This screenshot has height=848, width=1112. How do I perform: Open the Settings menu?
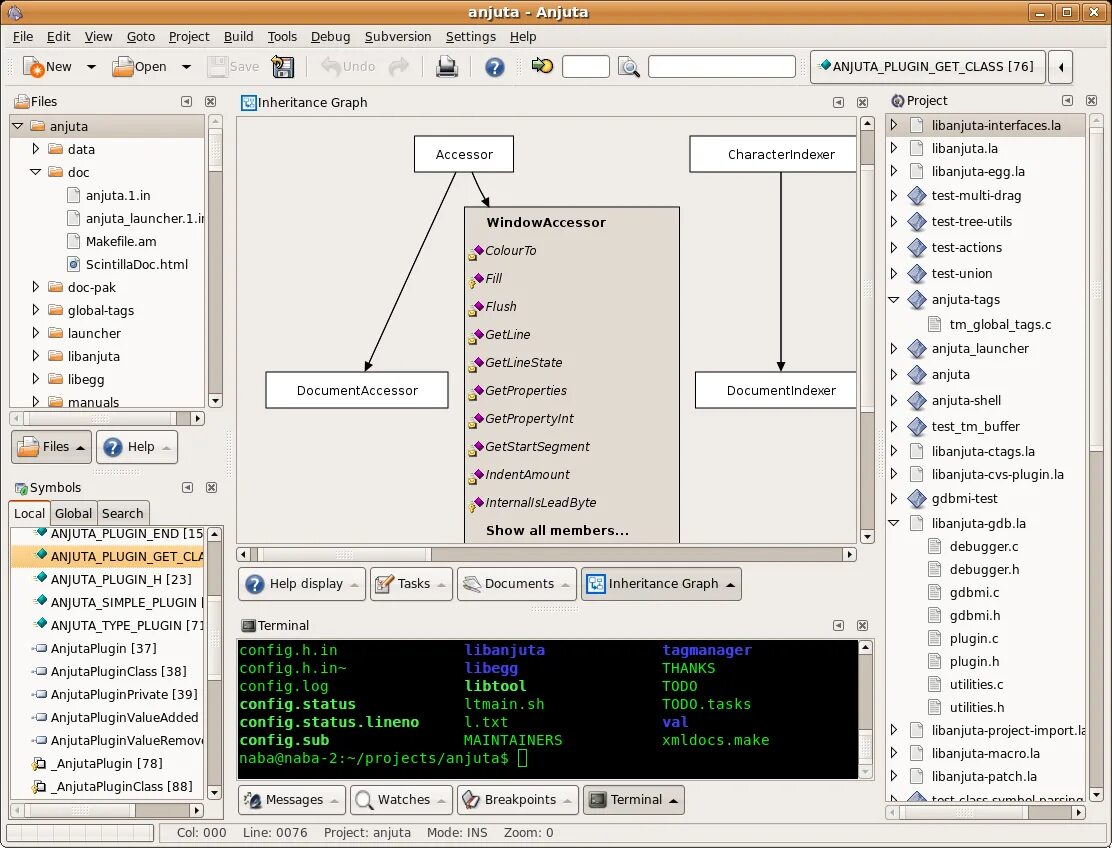pyautogui.click(x=470, y=36)
